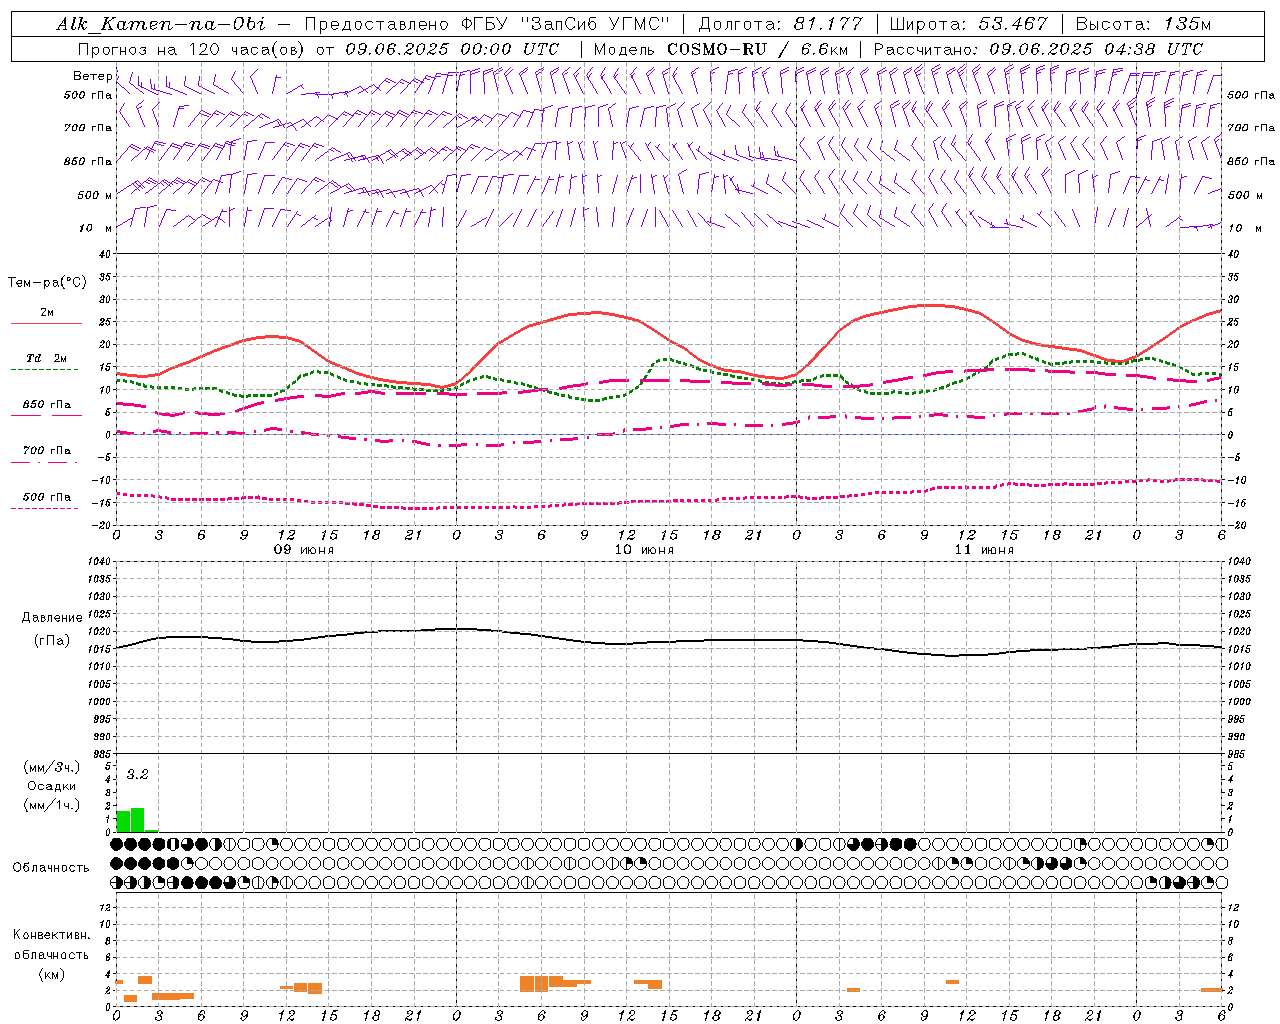Screen dimensions: 1280x1024
Task: Select the Td 2м dew point legend entry
Action: pyautogui.click(x=46, y=358)
